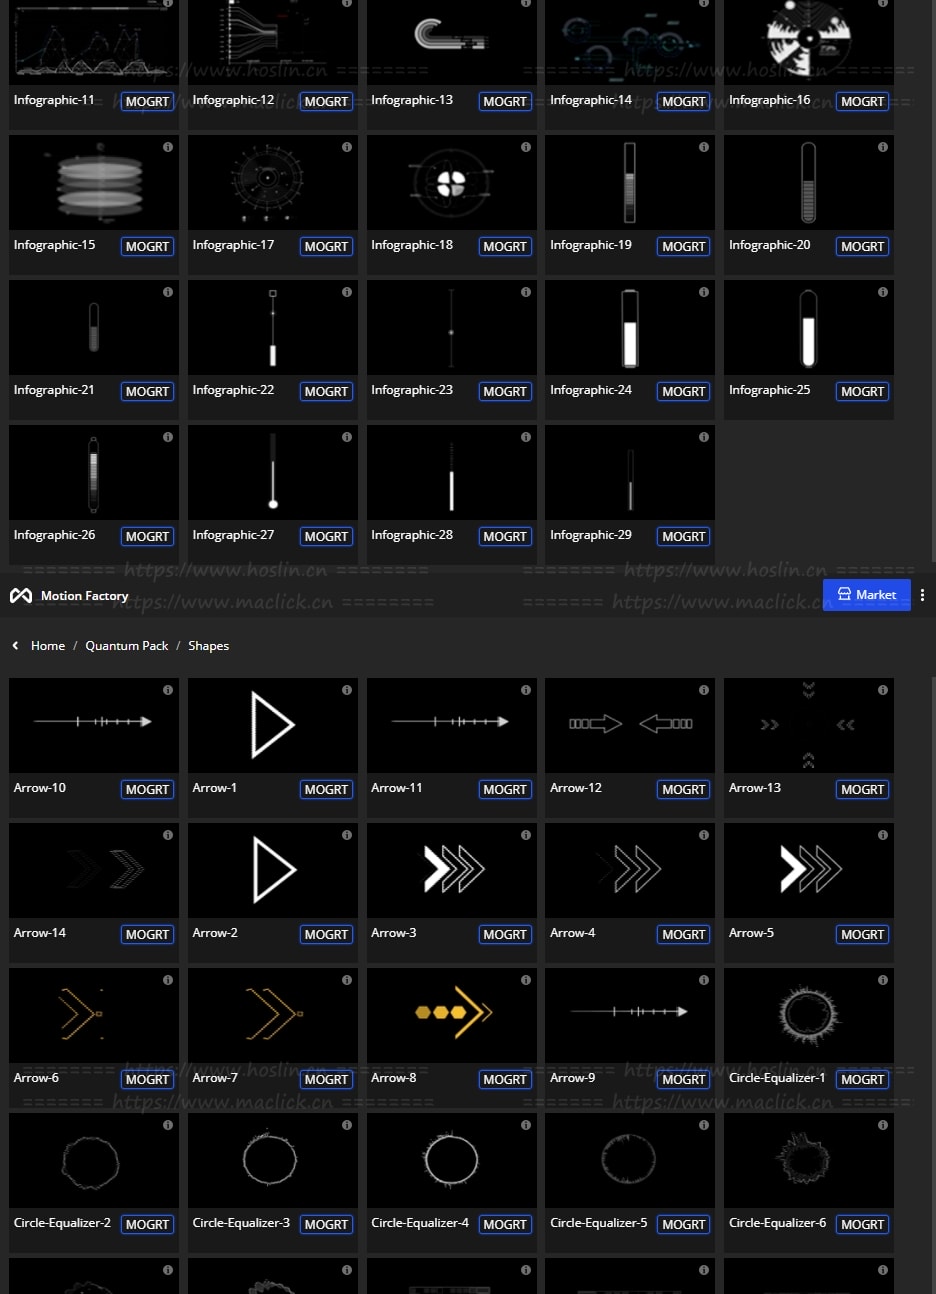Show info icon on Arrow-10 card
Image resolution: width=936 pixels, height=1294 pixels.
point(168,690)
